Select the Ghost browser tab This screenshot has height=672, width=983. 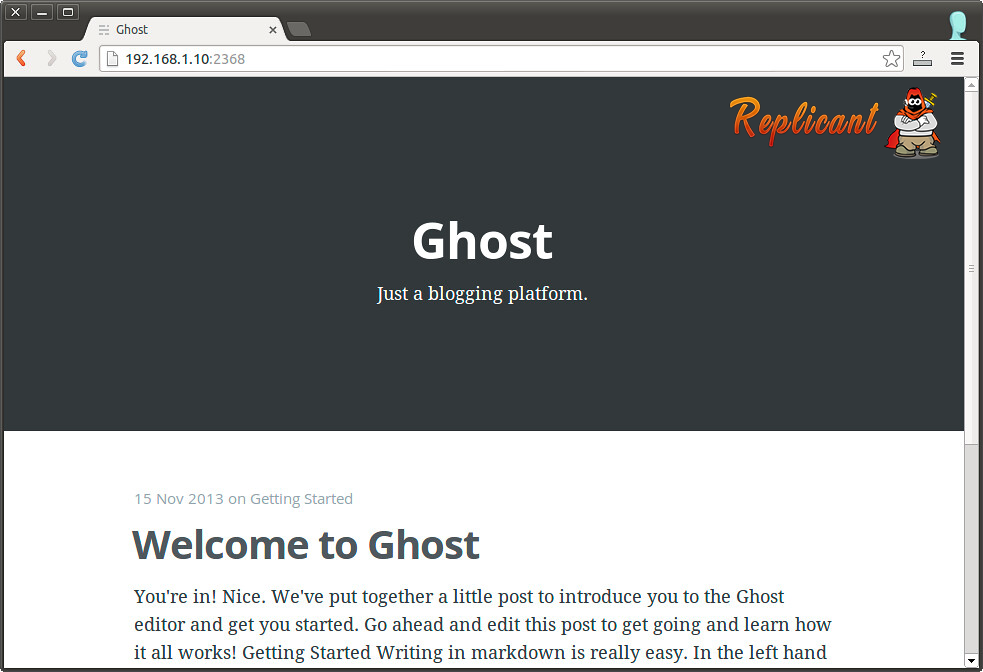tap(186, 29)
